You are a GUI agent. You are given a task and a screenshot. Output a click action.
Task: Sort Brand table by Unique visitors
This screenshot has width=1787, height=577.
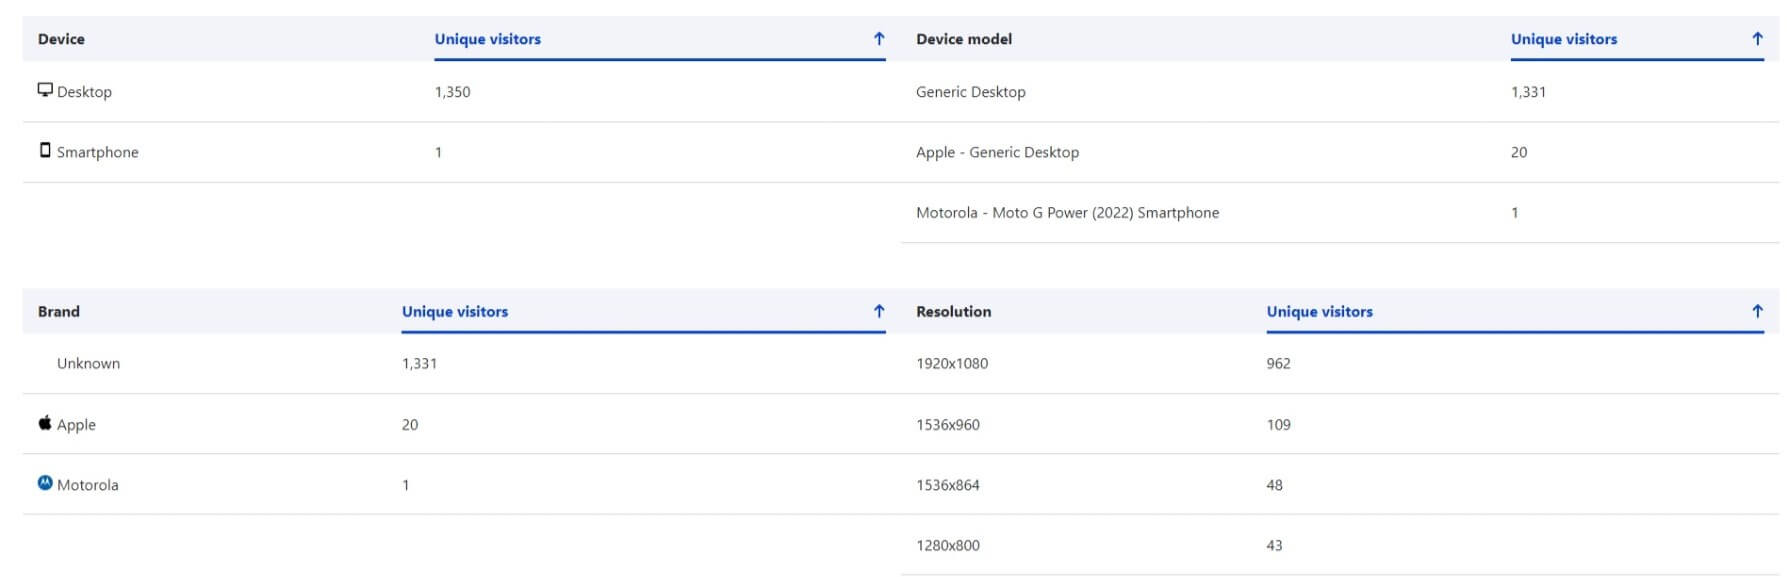(x=454, y=311)
